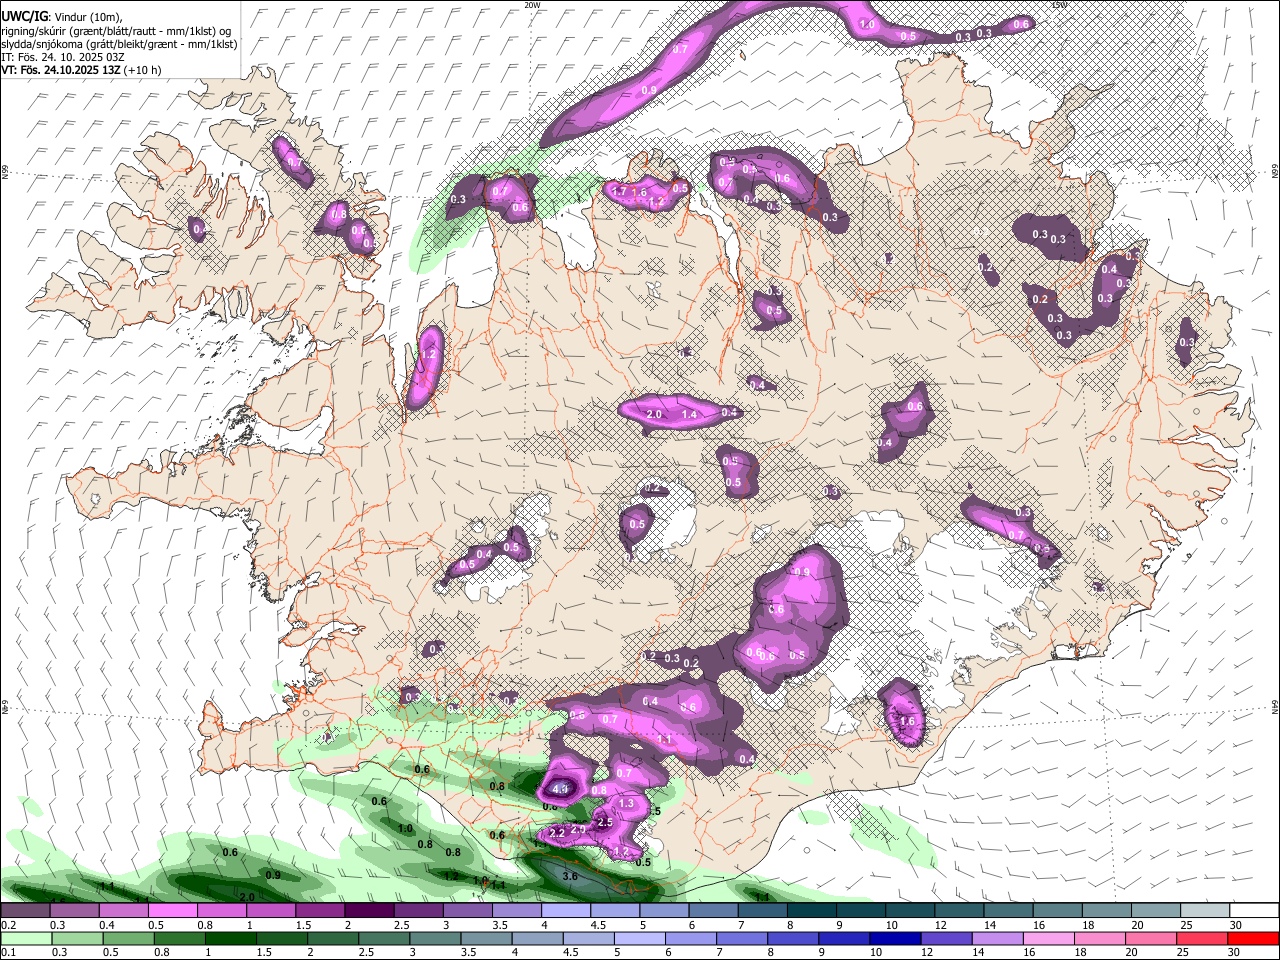
Task: Pick the light violet swatch labelled 14 in the lower scale
Action: 996,938
